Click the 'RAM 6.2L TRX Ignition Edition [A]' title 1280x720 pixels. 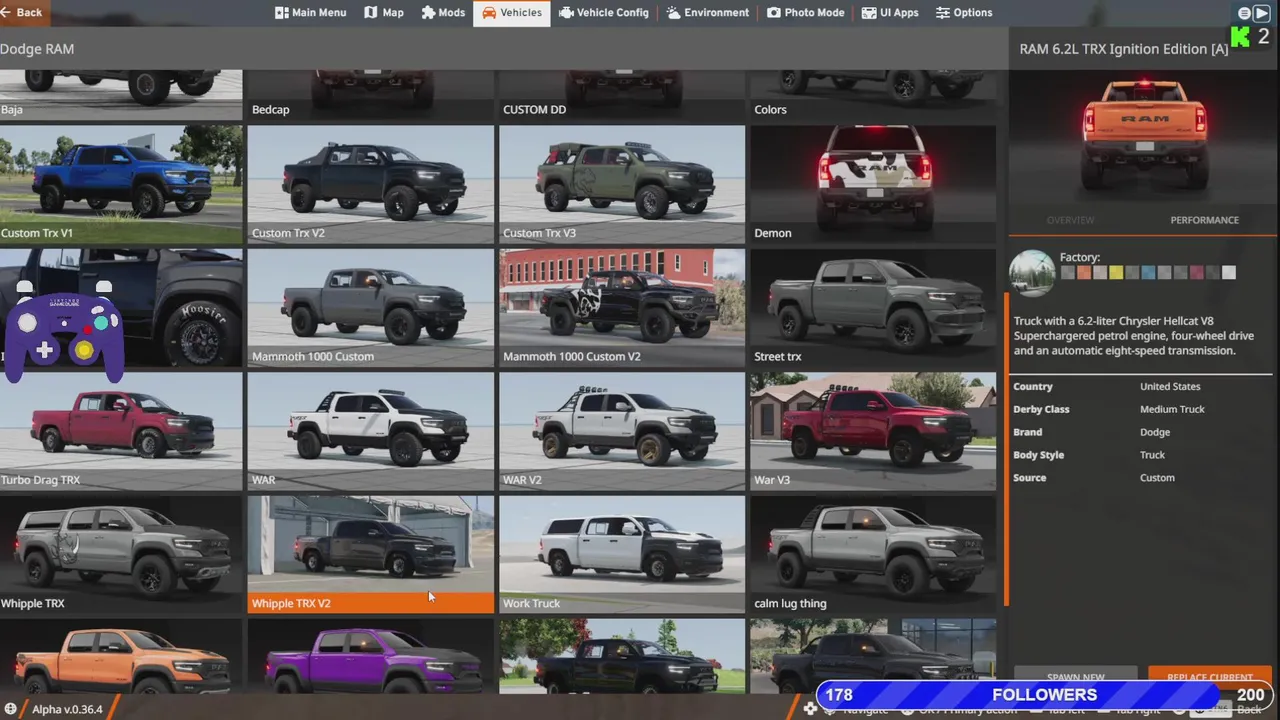1124,49
